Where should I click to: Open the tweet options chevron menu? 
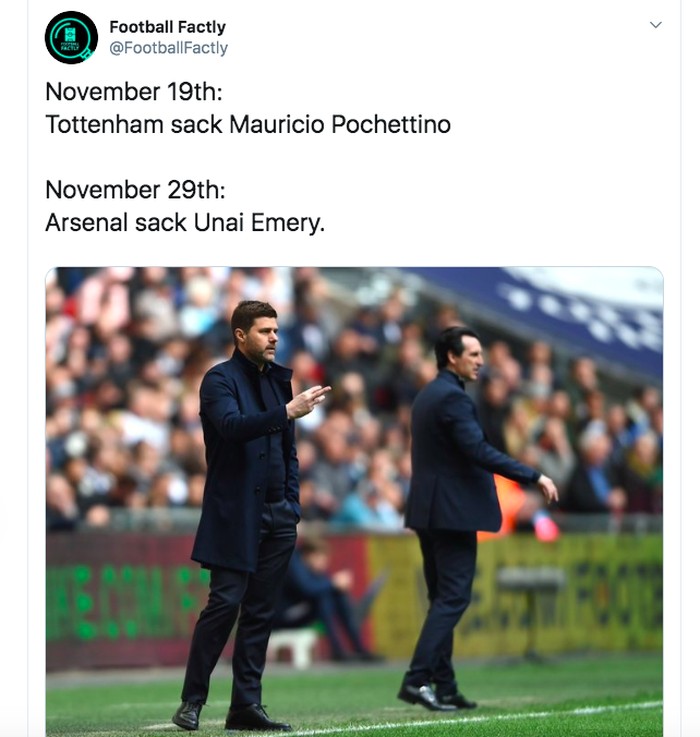coord(656,25)
